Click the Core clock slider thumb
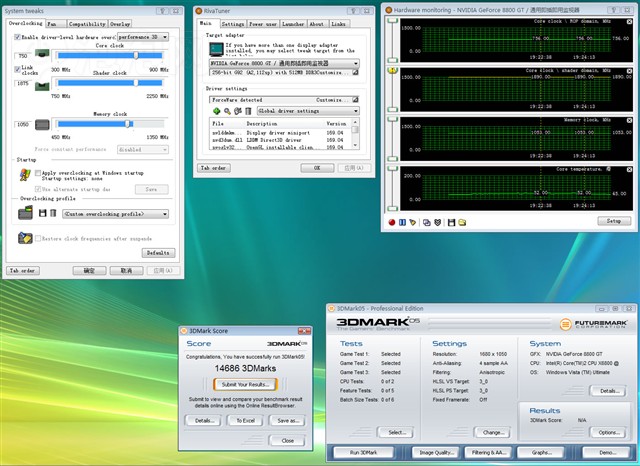Viewport: 640px width, 466px height. click(x=136, y=55)
